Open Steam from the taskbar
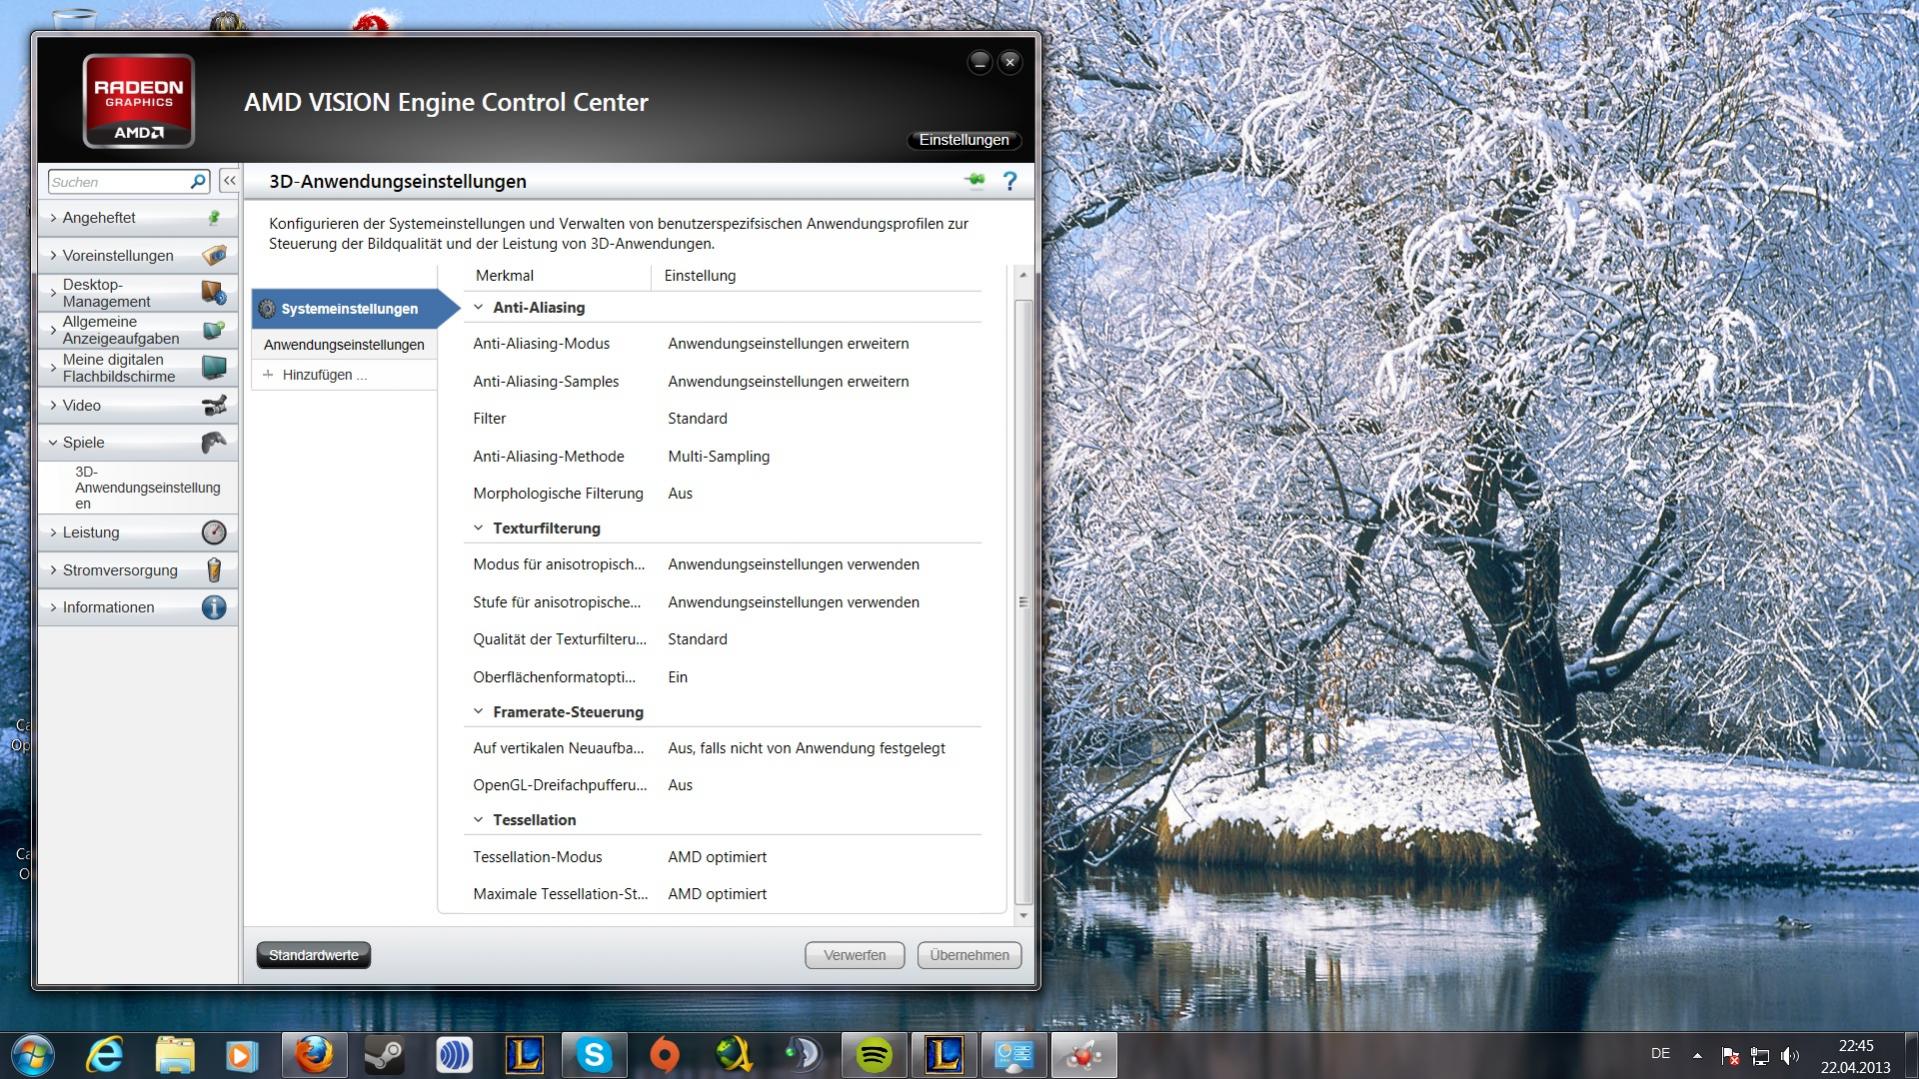The width and height of the screenshot is (1919, 1079). pos(383,1055)
